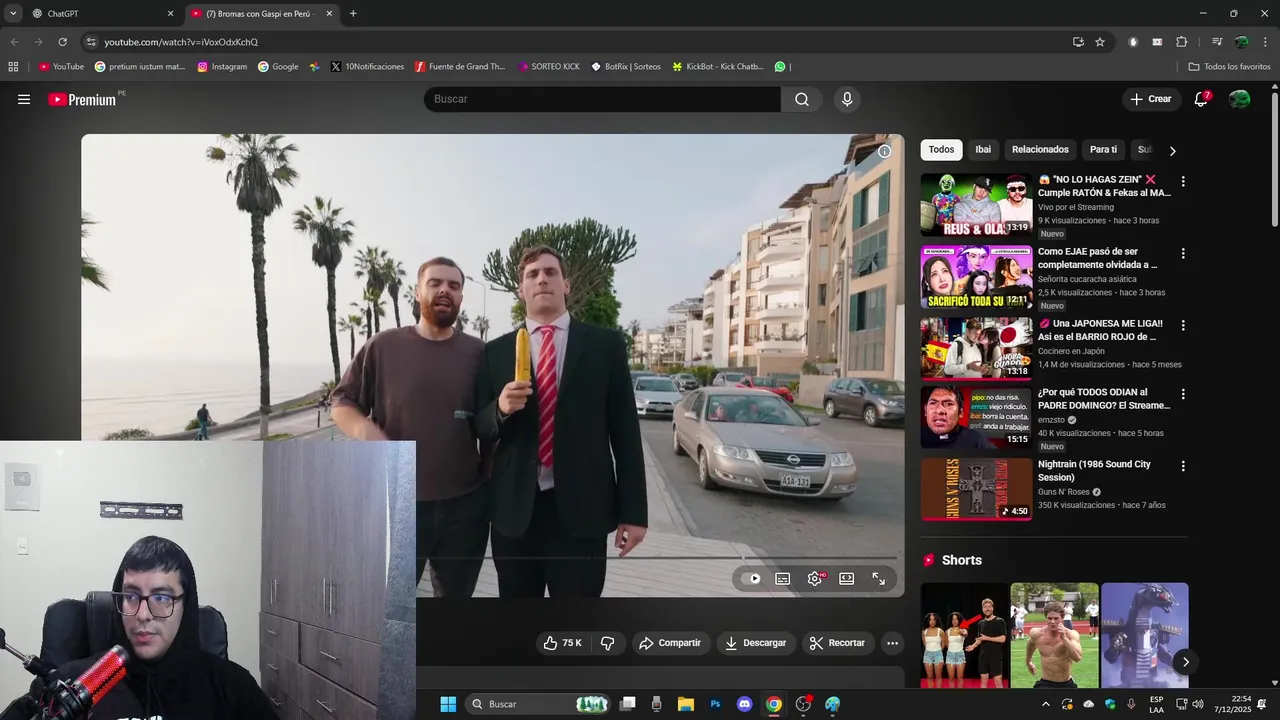Open PADRE DOMINGO video title link
1280x720 pixels.
[1103, 399]
